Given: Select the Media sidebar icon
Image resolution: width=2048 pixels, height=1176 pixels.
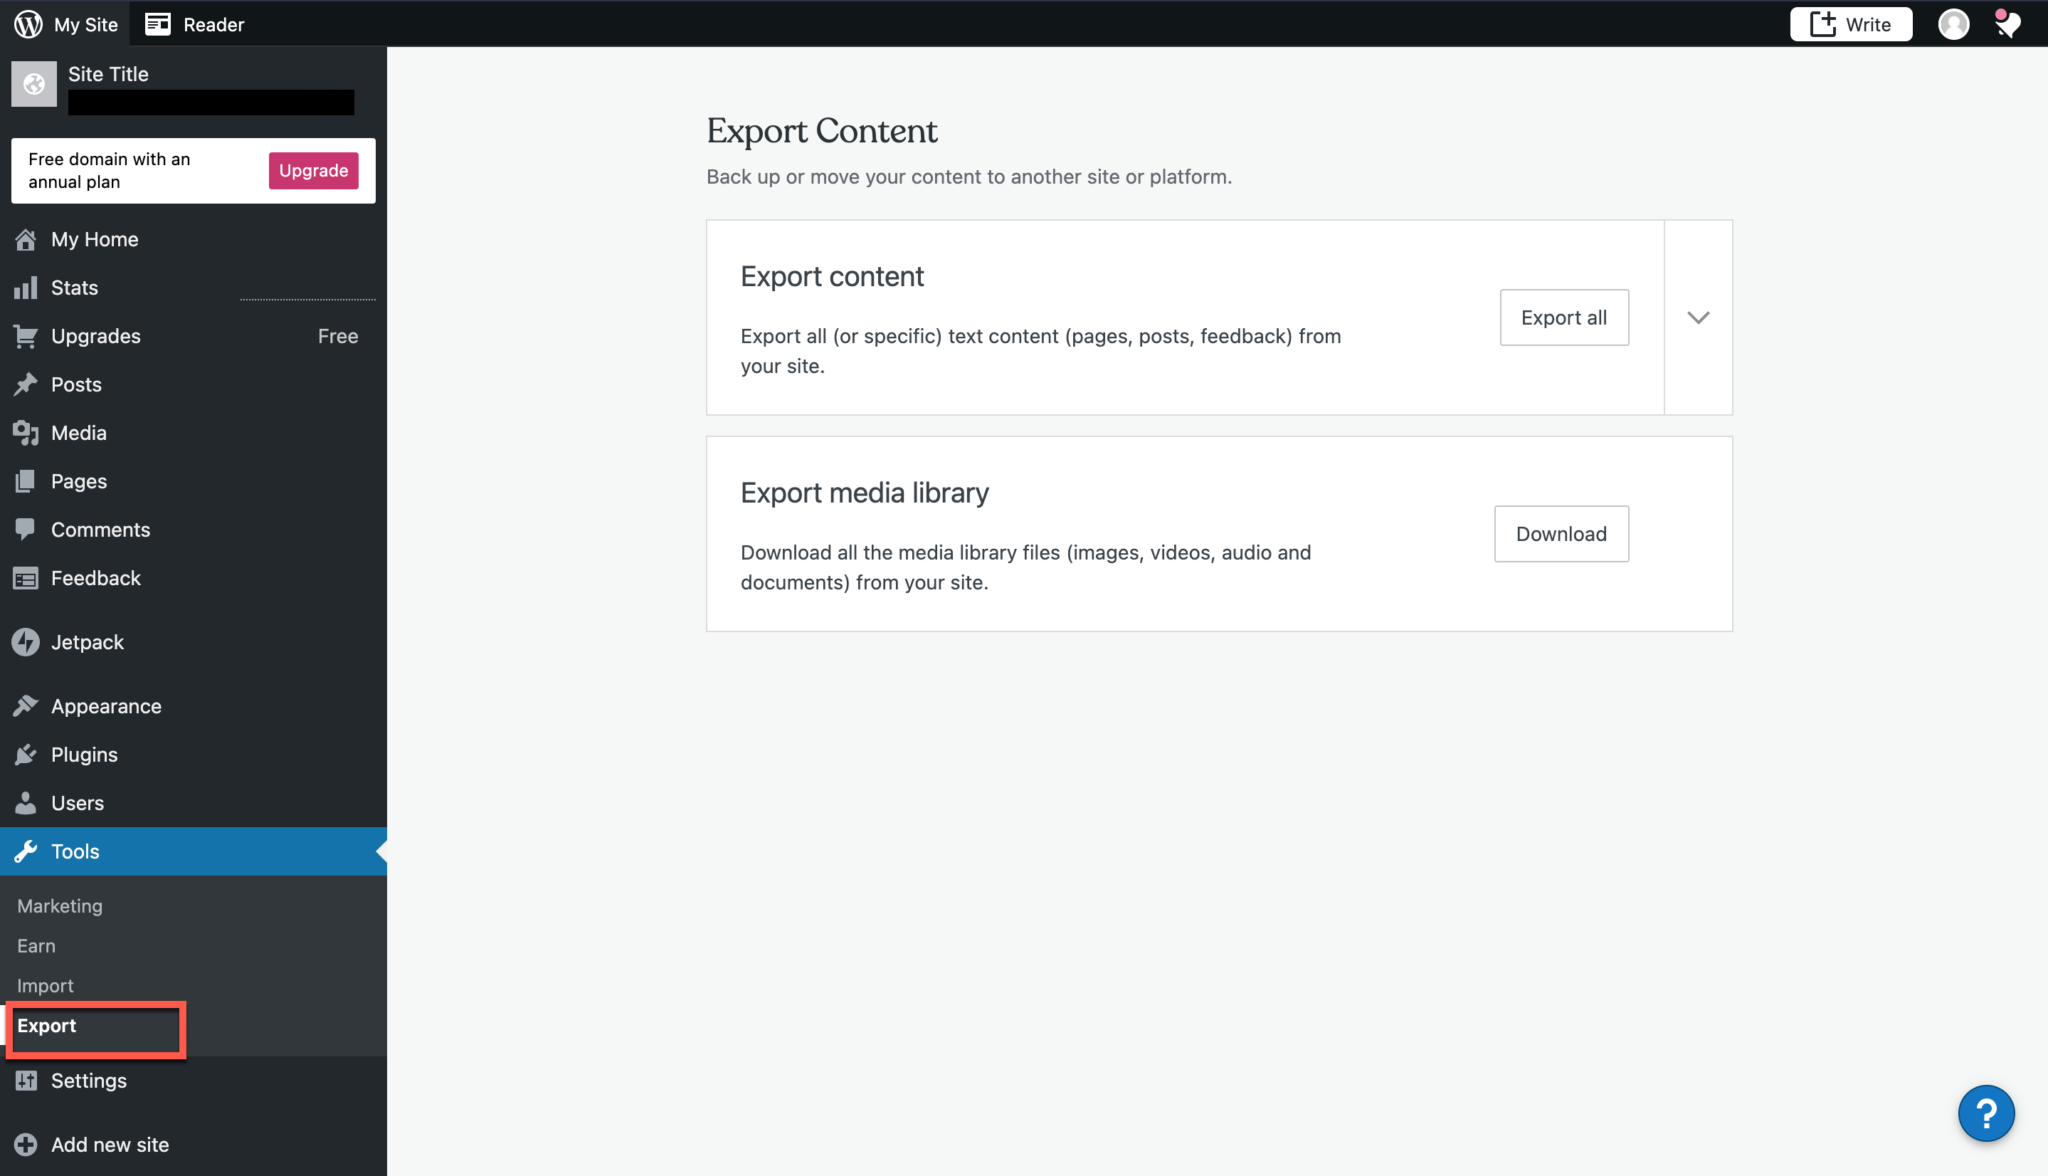Looking at the screenshot, I should coord(27,432).
